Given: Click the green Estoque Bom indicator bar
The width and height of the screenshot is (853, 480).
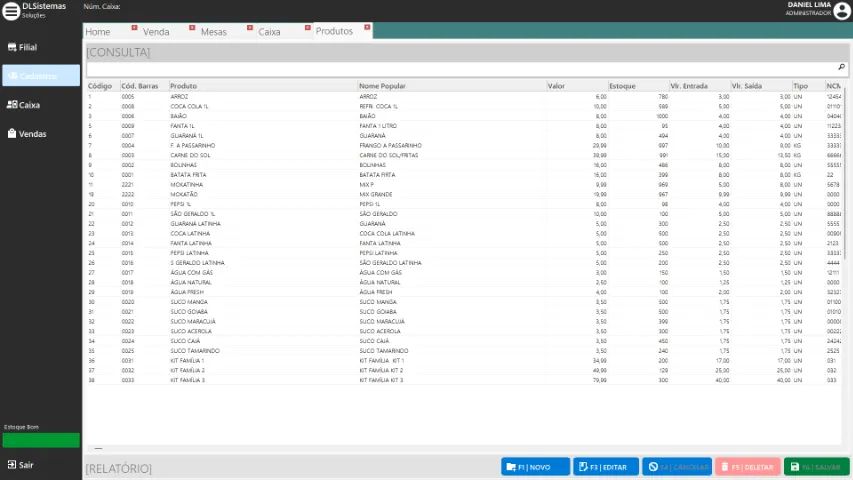Looking at the screenshot, I should click(41, 440).
